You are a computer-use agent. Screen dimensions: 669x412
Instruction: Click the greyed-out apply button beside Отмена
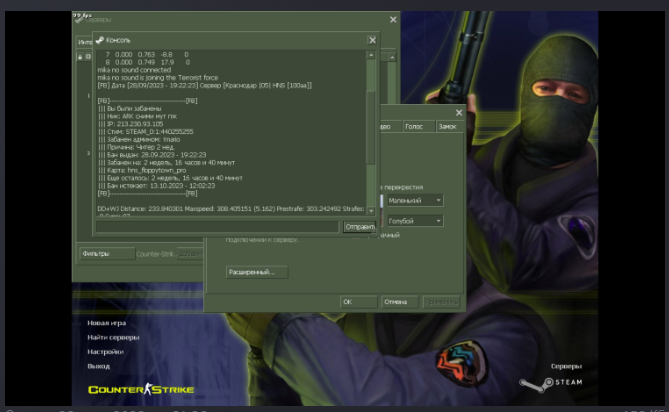pyautogui.click(x=442, y=302)
